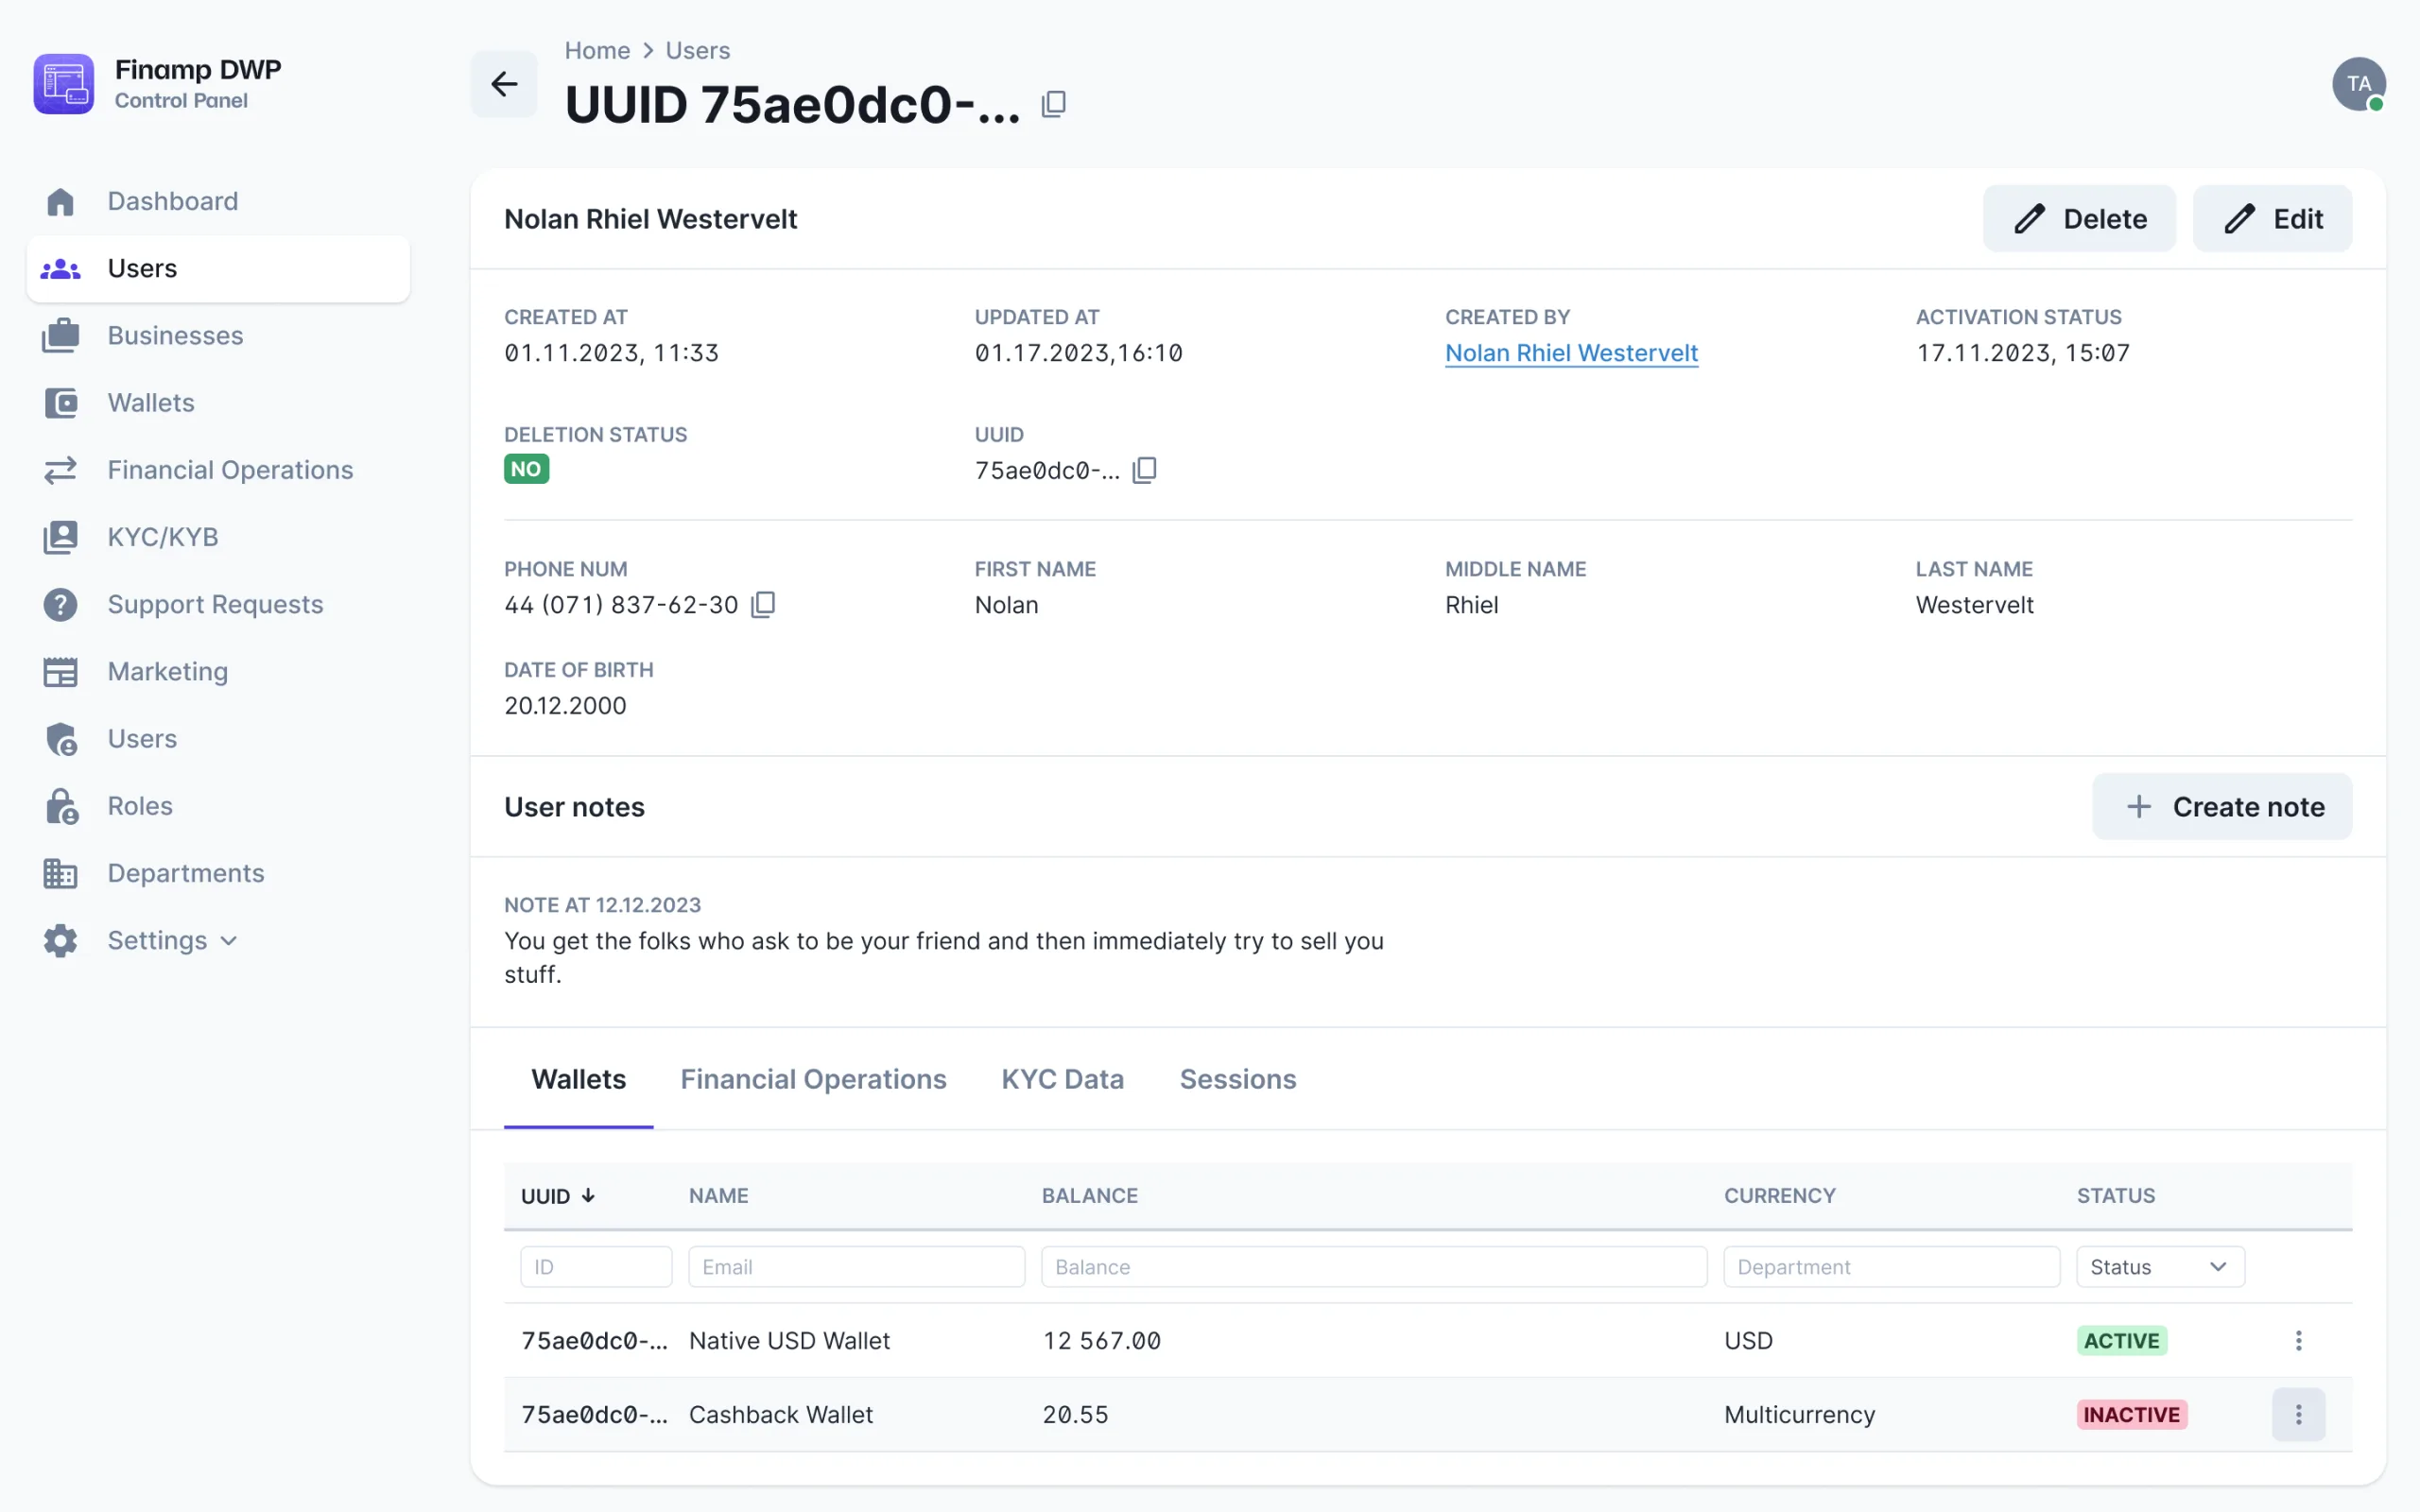Image resolution: width=2420 pixels, height=1512 pixels.
Task: Sort the table by UUID column
Action: pyautogui.click(x=558, y=1196)
